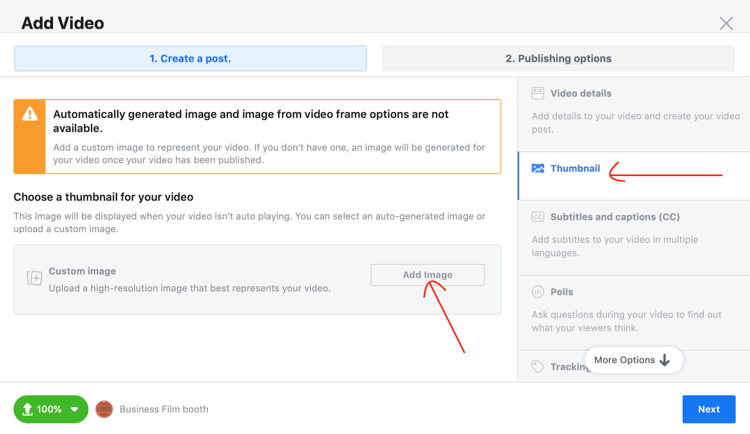
Task: Click the Tracking tag icon
Action: point(538,367)
